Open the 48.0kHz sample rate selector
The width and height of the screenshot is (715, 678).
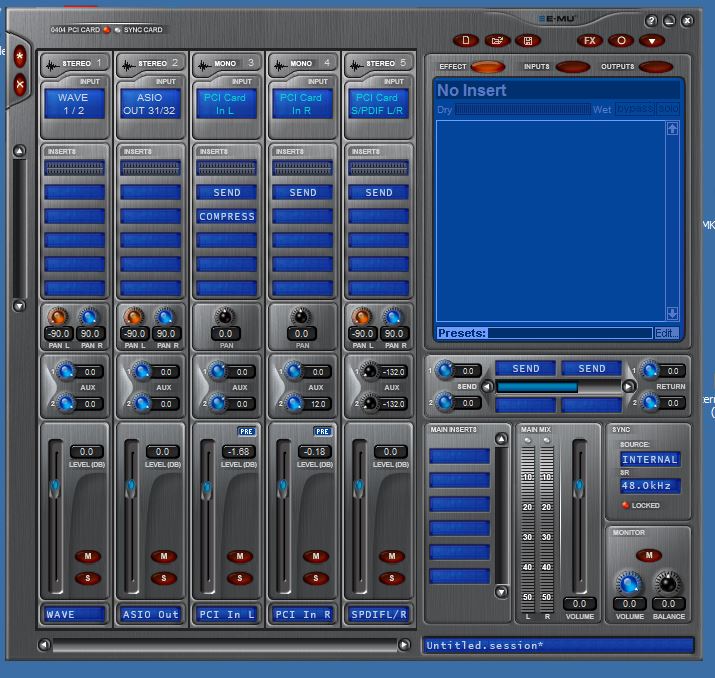coord(650,486)
